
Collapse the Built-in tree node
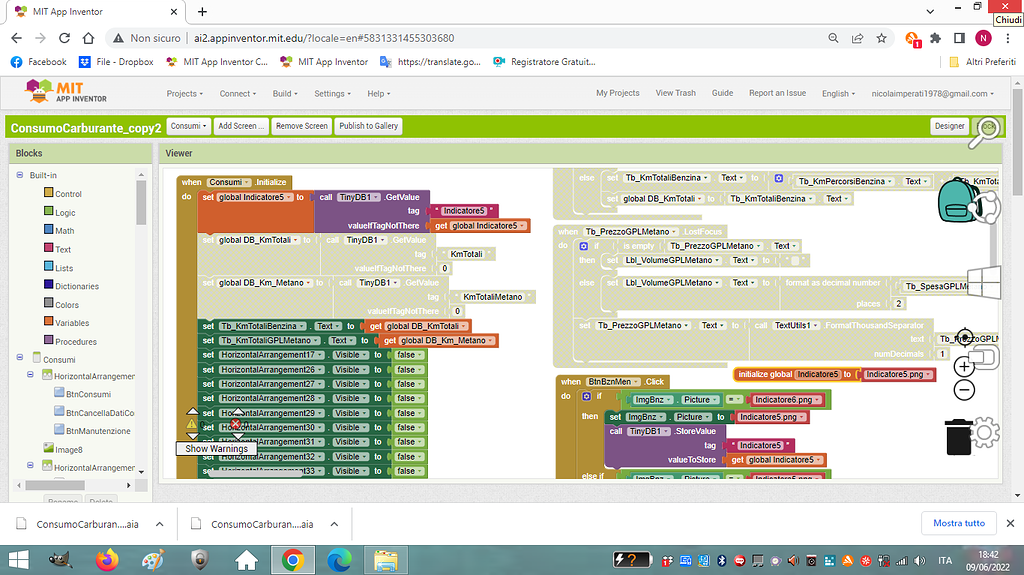19,175
